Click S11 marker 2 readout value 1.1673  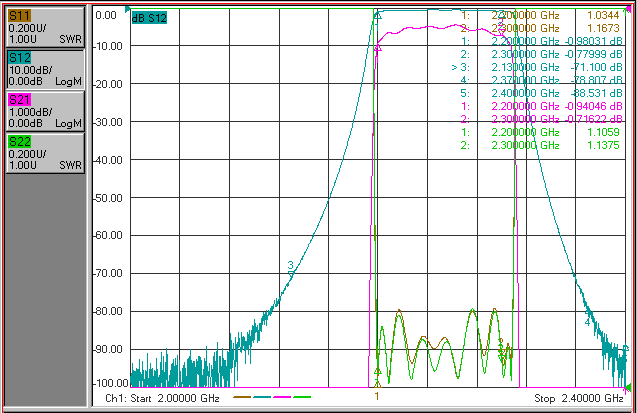[603, 28]
